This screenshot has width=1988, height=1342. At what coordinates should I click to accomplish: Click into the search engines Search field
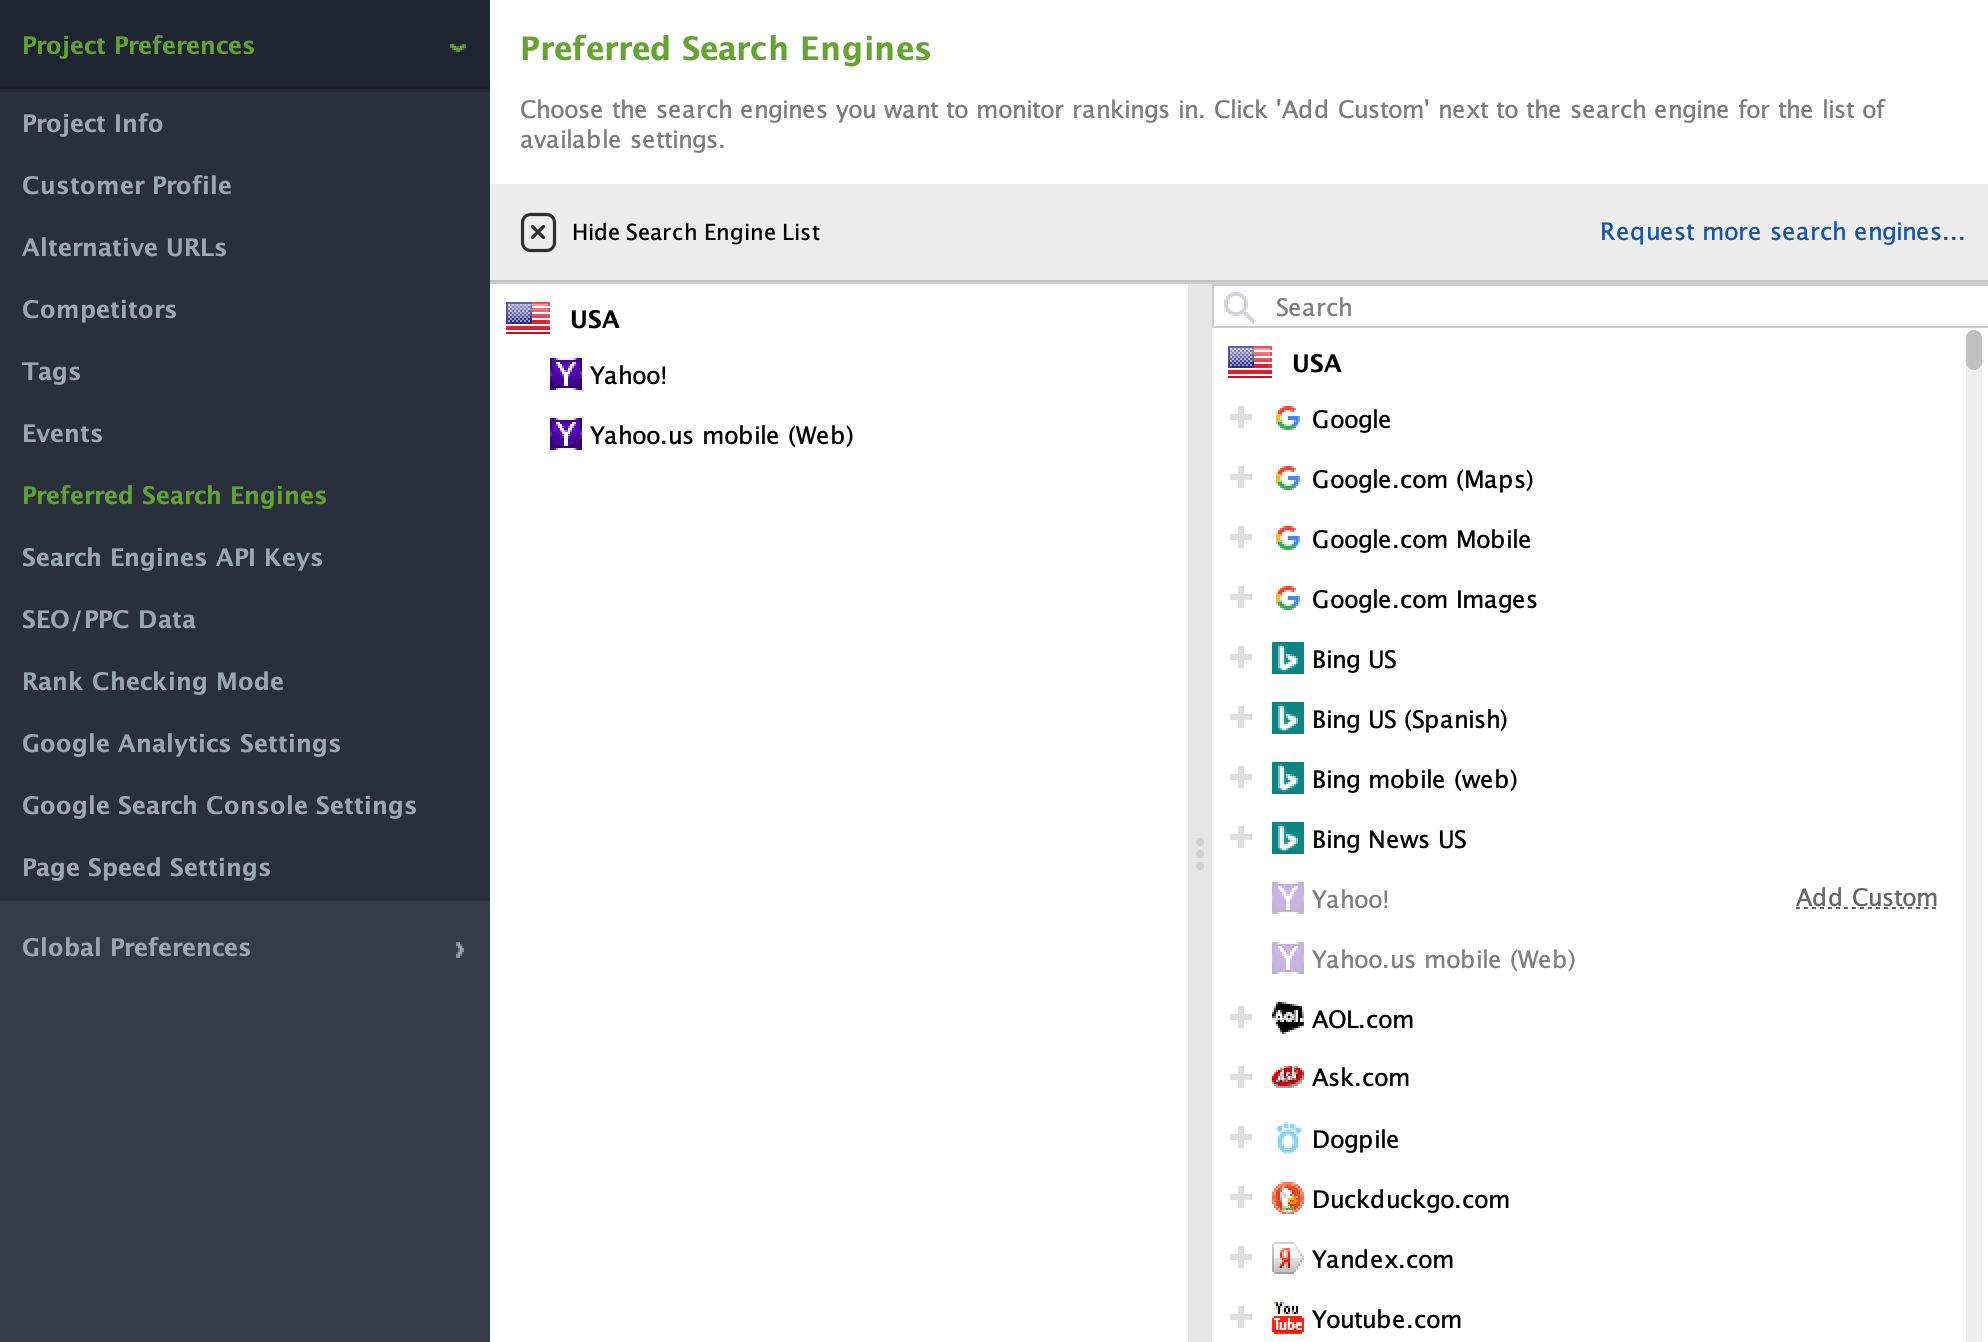(x=1600, y=307)
